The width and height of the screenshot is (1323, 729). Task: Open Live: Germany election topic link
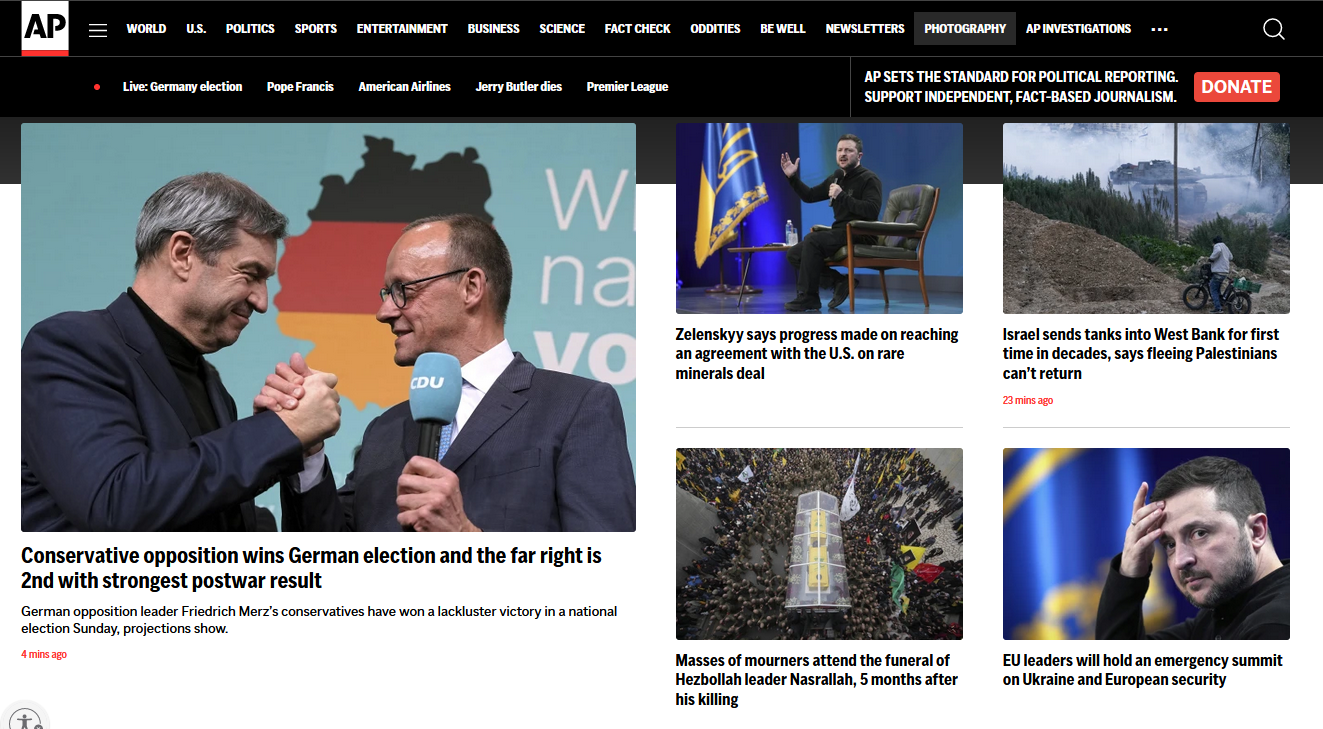[182, 87]
